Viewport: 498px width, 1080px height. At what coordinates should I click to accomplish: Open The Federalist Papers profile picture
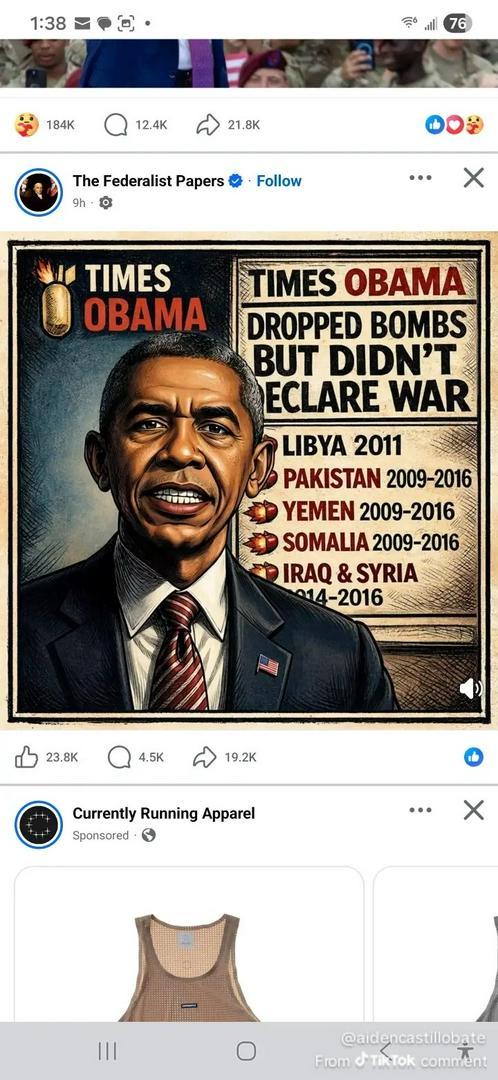[39, 192]
